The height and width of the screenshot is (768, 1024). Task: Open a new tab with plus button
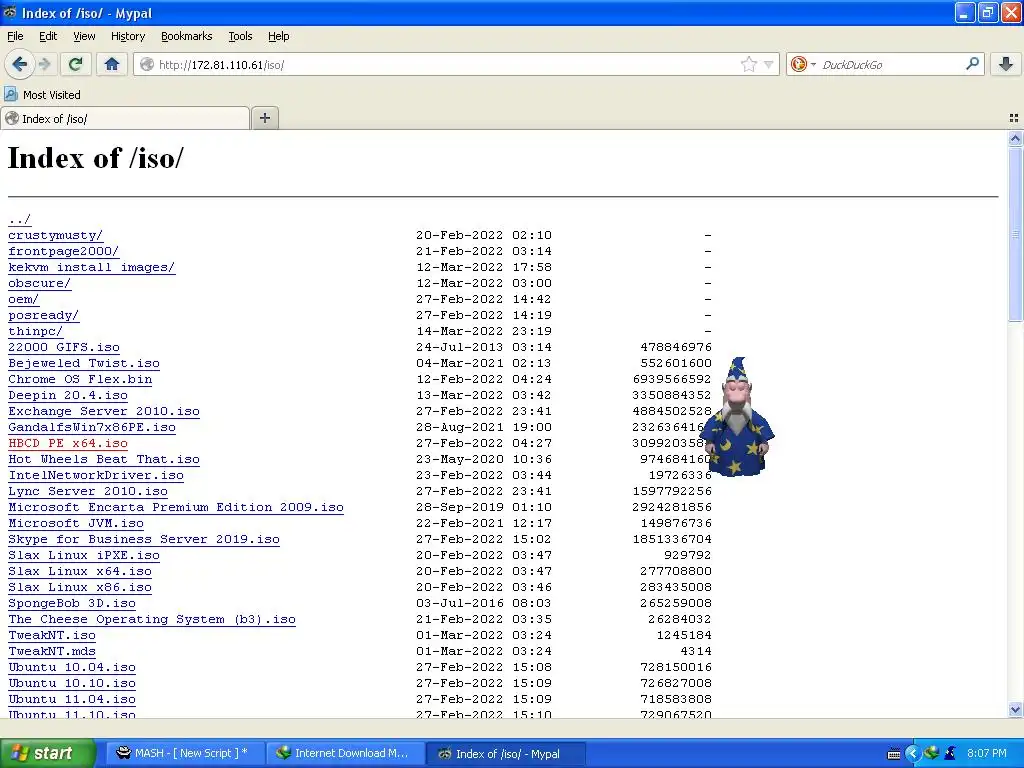[x=264, y=118]
